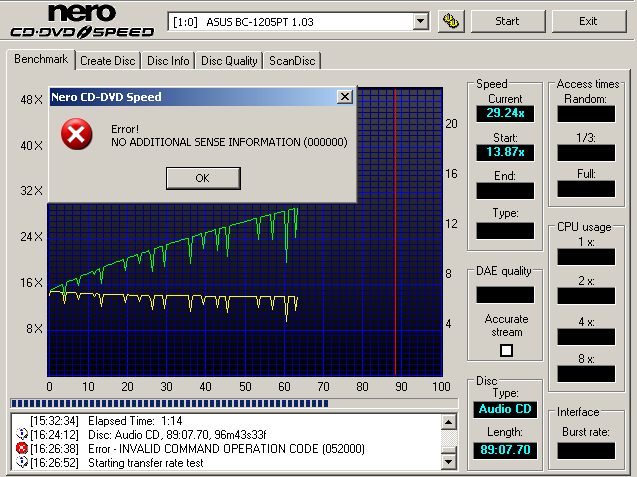The height and width of the screenshot is (477, 637).
Task: Click the log scrollbar down arrow
Action: click(x=449, y=462)
